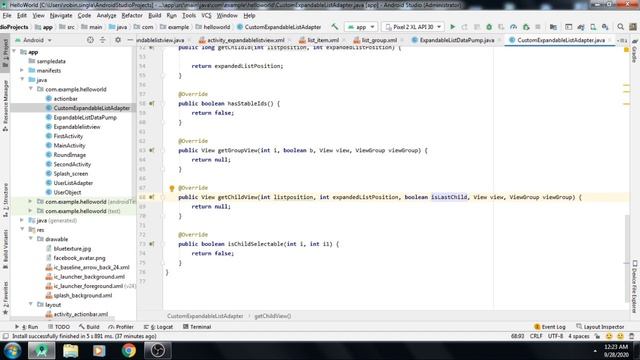This screenshot has height=360, width=640.
Task: Click override gutter marker beside isChildSelectable
Action: coord(152,244)
